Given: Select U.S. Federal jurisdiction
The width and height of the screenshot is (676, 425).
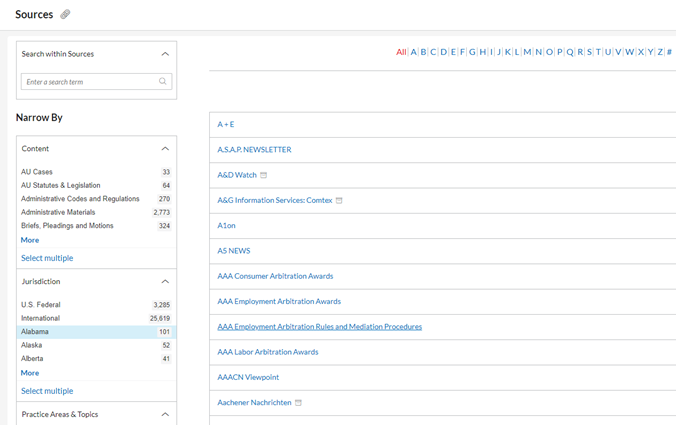Looking at the screenshot, I should pos(41,305).
